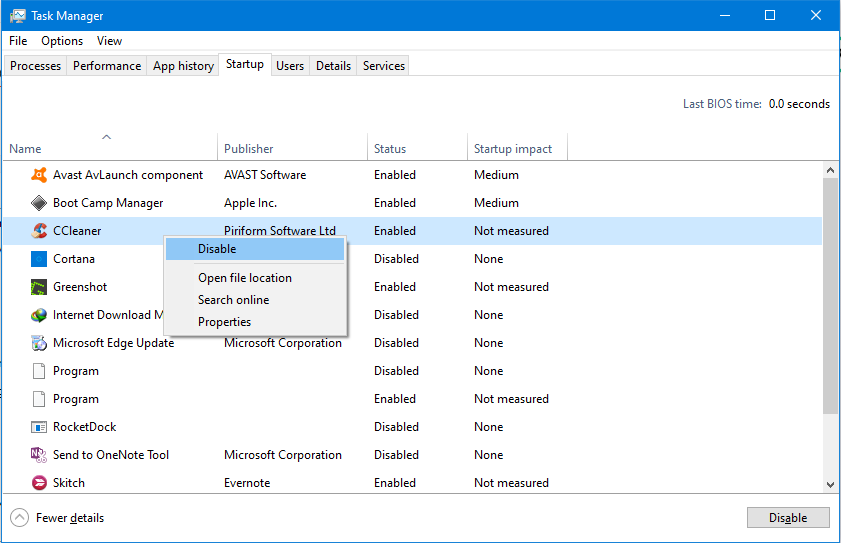Click the Piriform Software Ltd publisher cell
The height and width of the screenshot is (543, 841).
point(280,230)
